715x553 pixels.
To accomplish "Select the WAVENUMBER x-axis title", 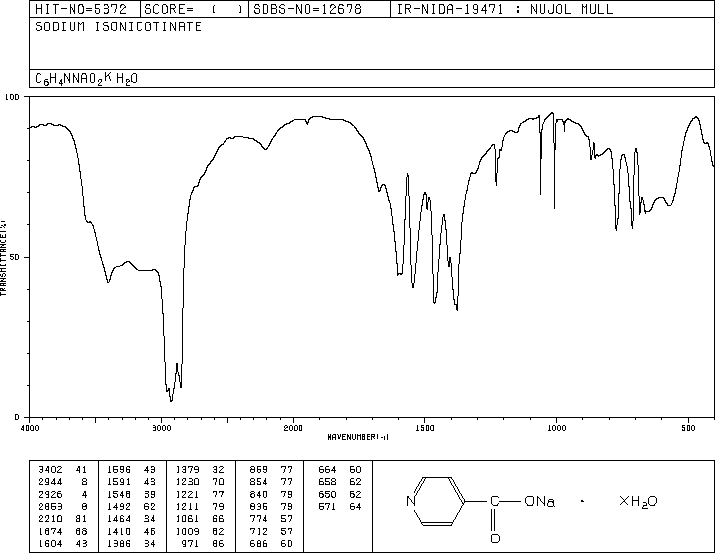I will [358, 437].
